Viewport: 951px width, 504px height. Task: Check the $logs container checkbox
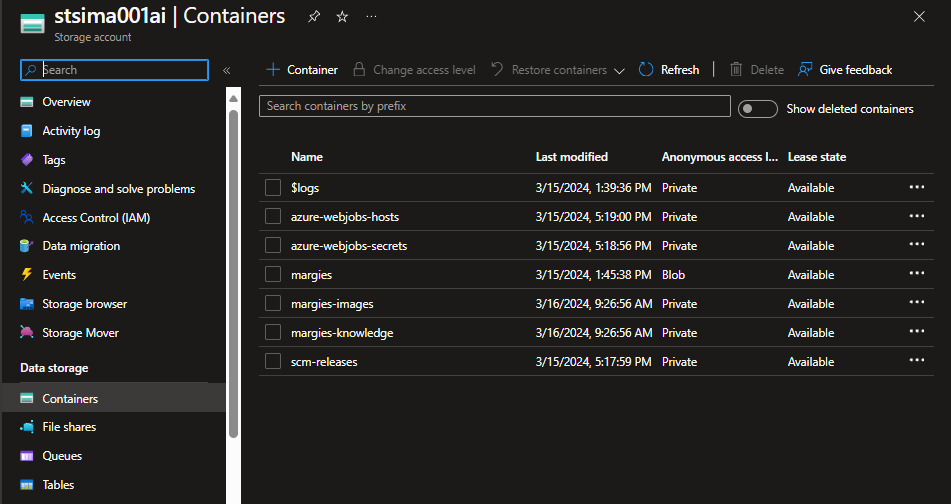click(x=273, y=187)
